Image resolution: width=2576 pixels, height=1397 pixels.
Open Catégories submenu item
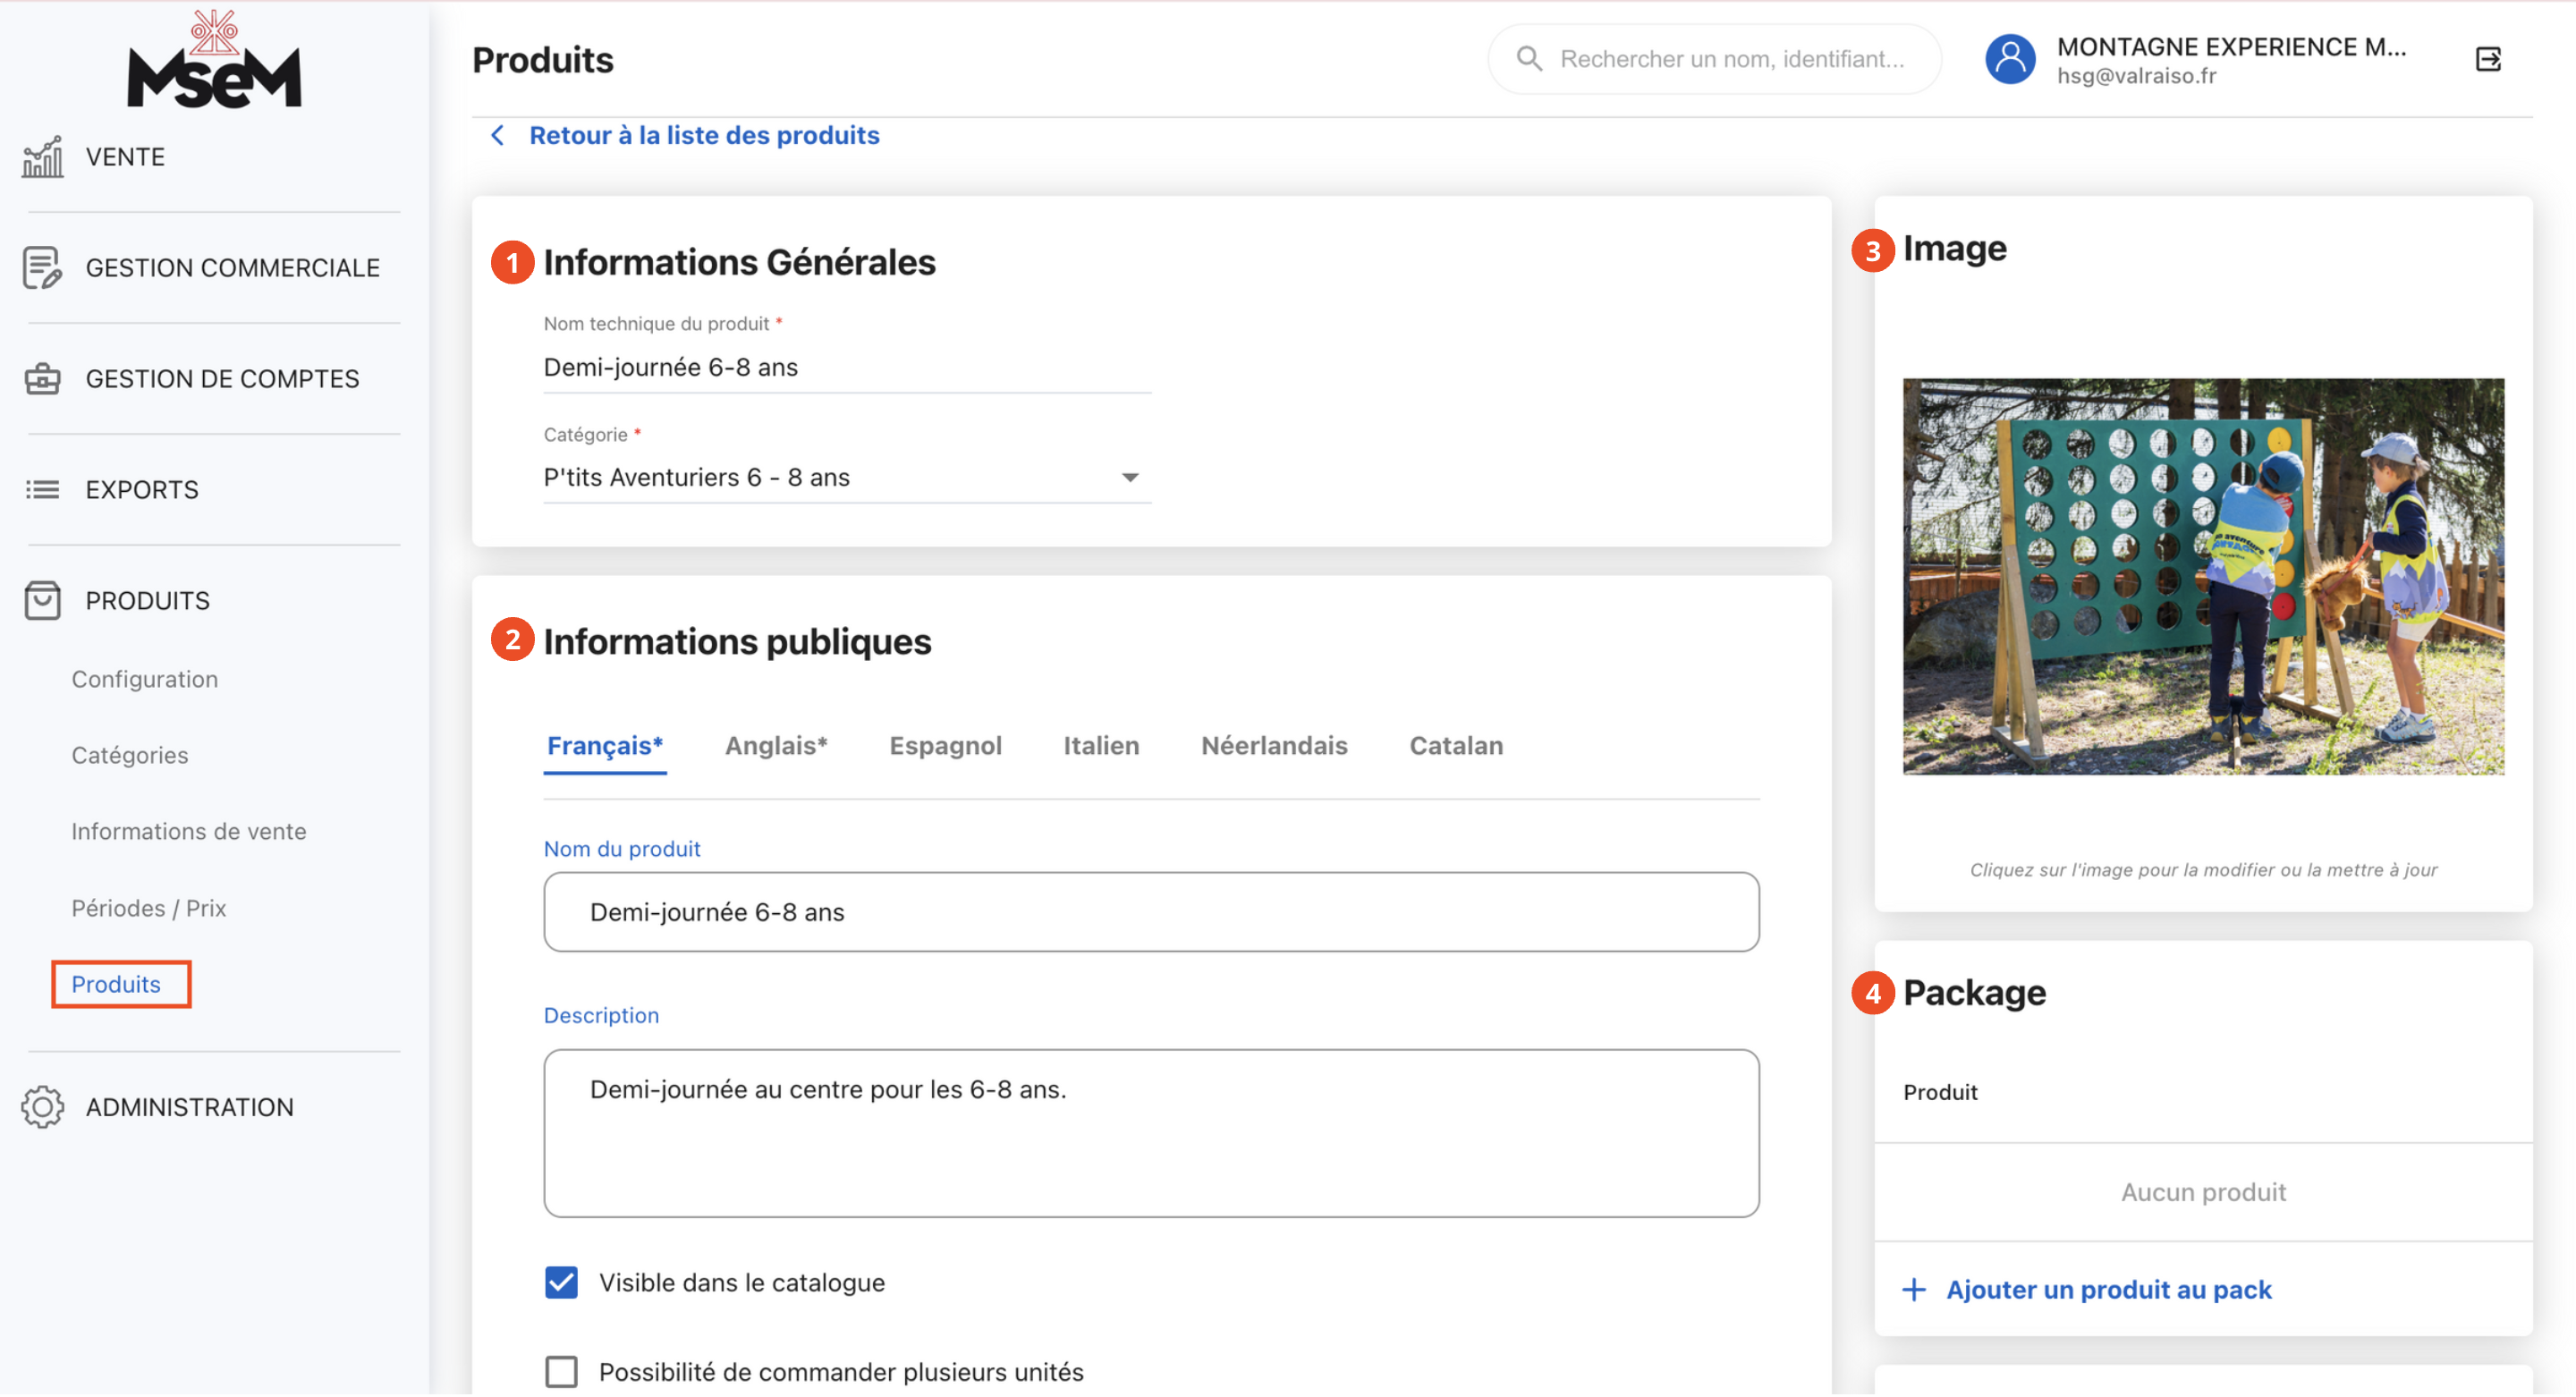click(x=130, y=755)
